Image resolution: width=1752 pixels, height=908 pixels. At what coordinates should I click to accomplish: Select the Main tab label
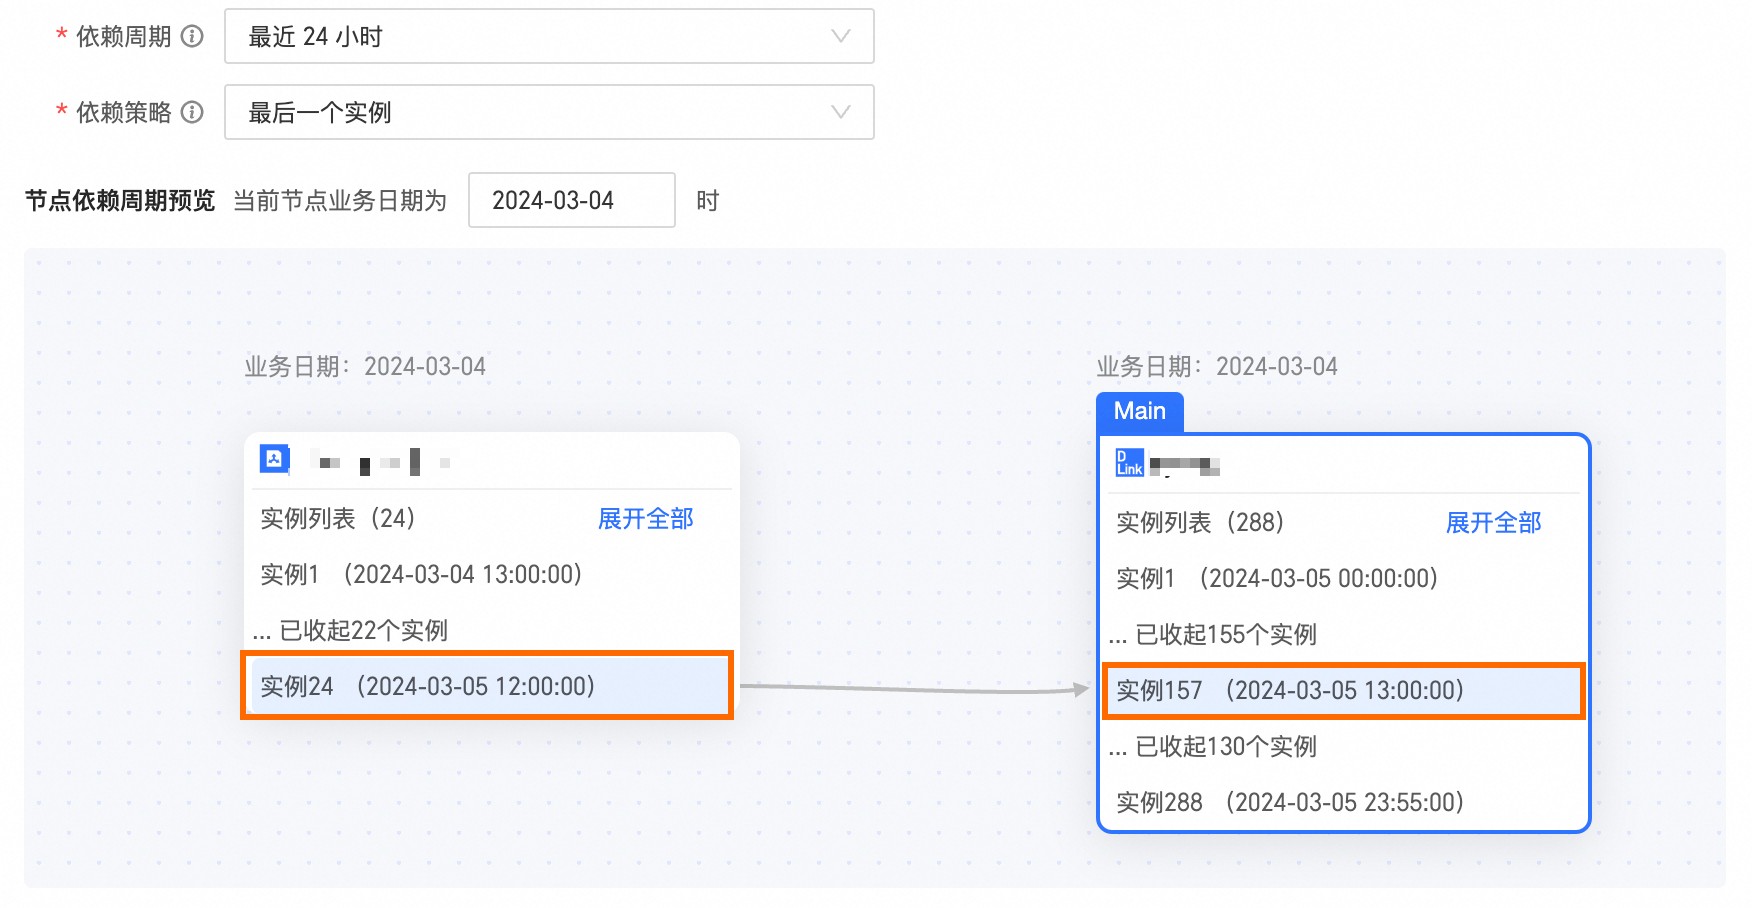[1140, 412]
